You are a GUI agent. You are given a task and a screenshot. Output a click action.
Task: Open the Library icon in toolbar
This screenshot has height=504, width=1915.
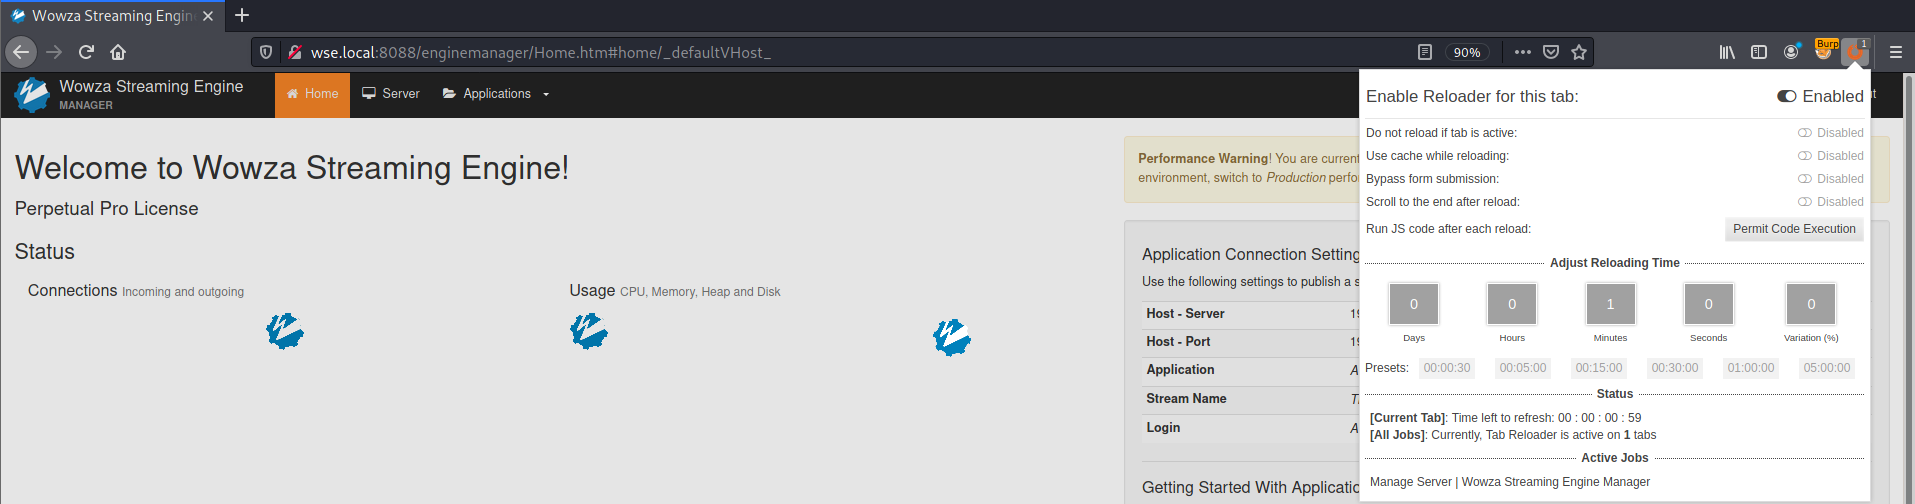pos(1727,52)
